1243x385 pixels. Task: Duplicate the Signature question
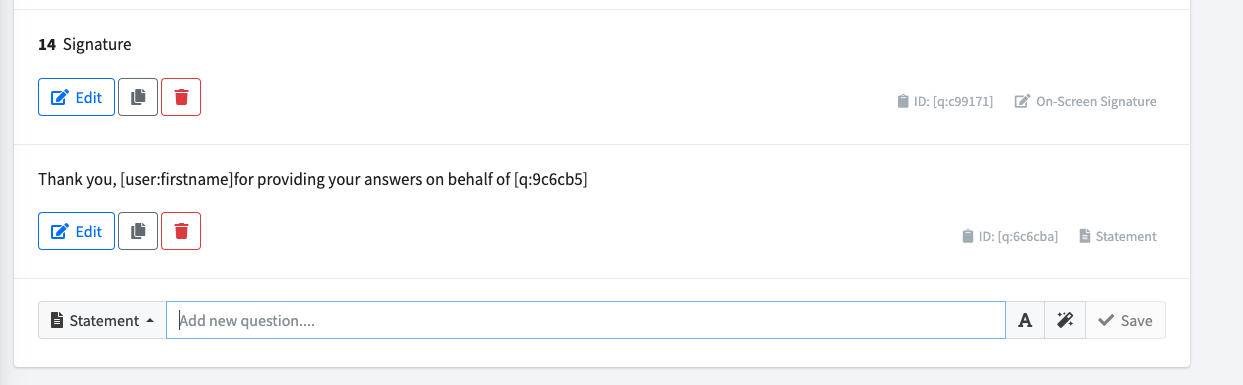click(138, 97)
